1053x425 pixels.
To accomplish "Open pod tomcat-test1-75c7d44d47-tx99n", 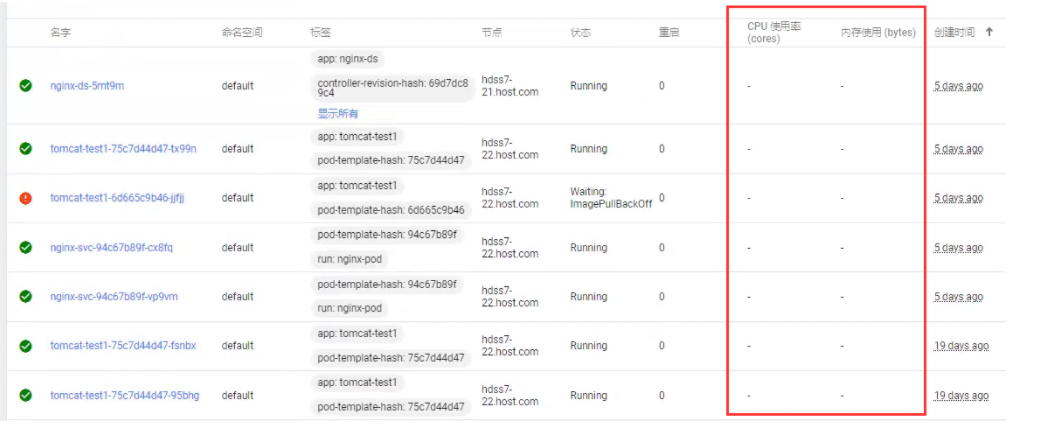I will pos(124,148).
